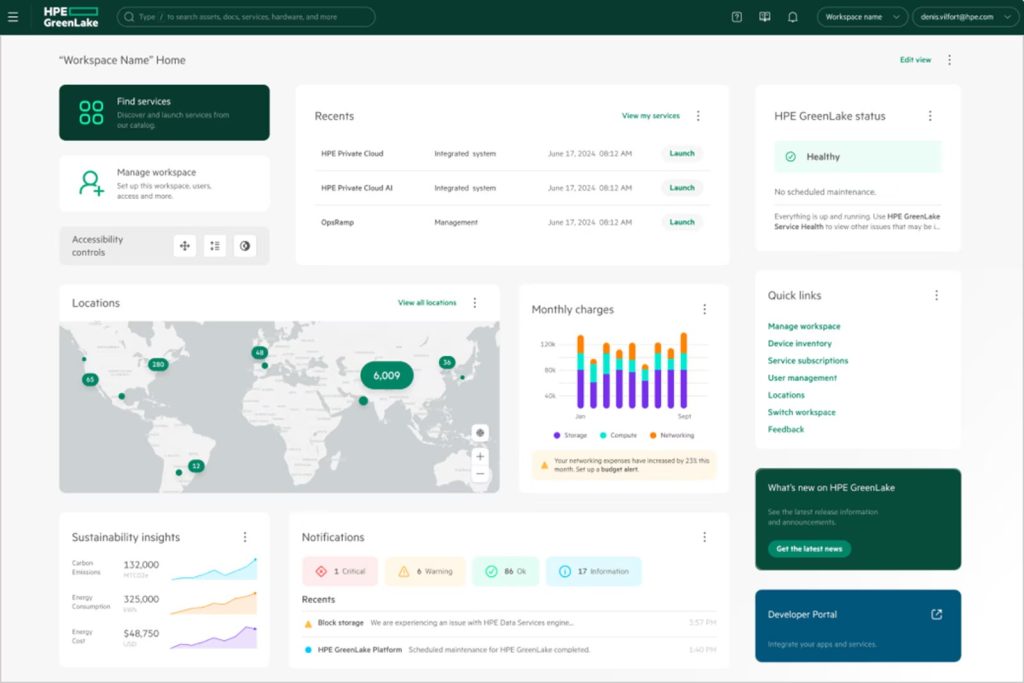Open the documentation book icon
The width and height of the screenshot is (1024, 683).
point(764,17)
